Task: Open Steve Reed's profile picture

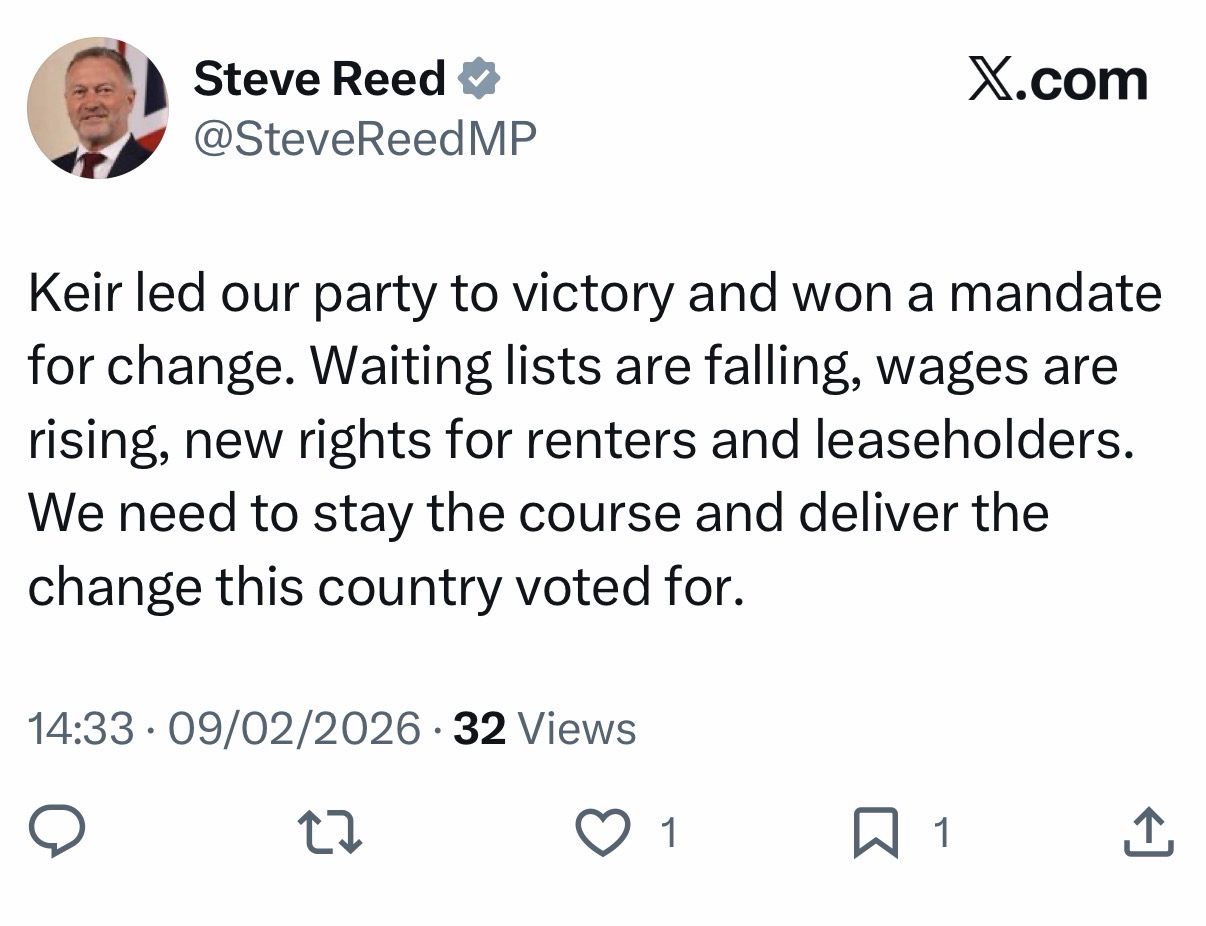Action: point(97,108)
